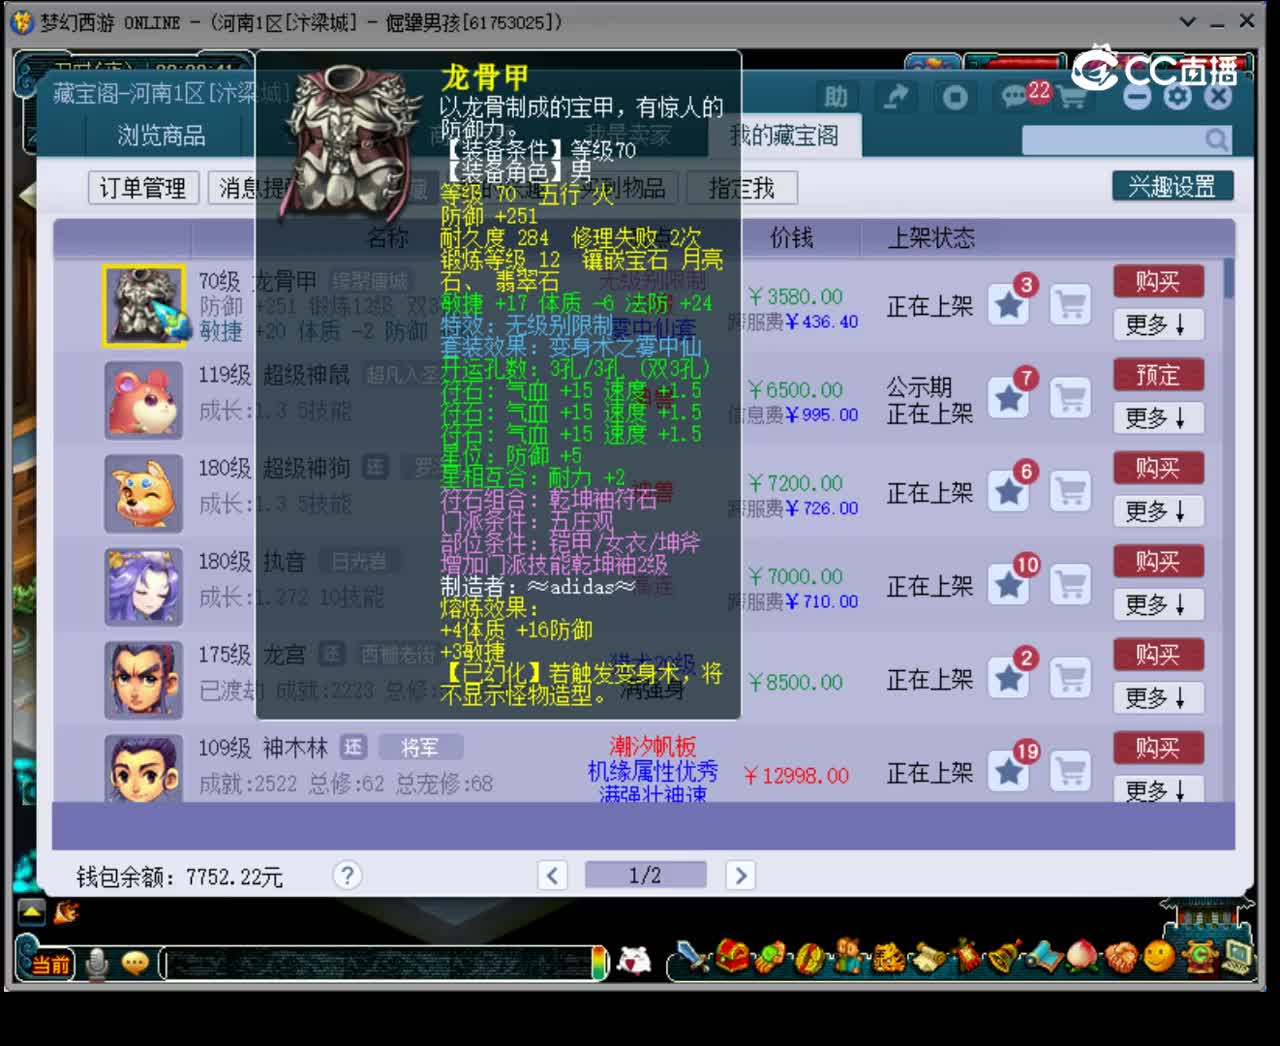
Task: Expand 更多 menu for 超级神狗 row
Action: (1158, 510)
